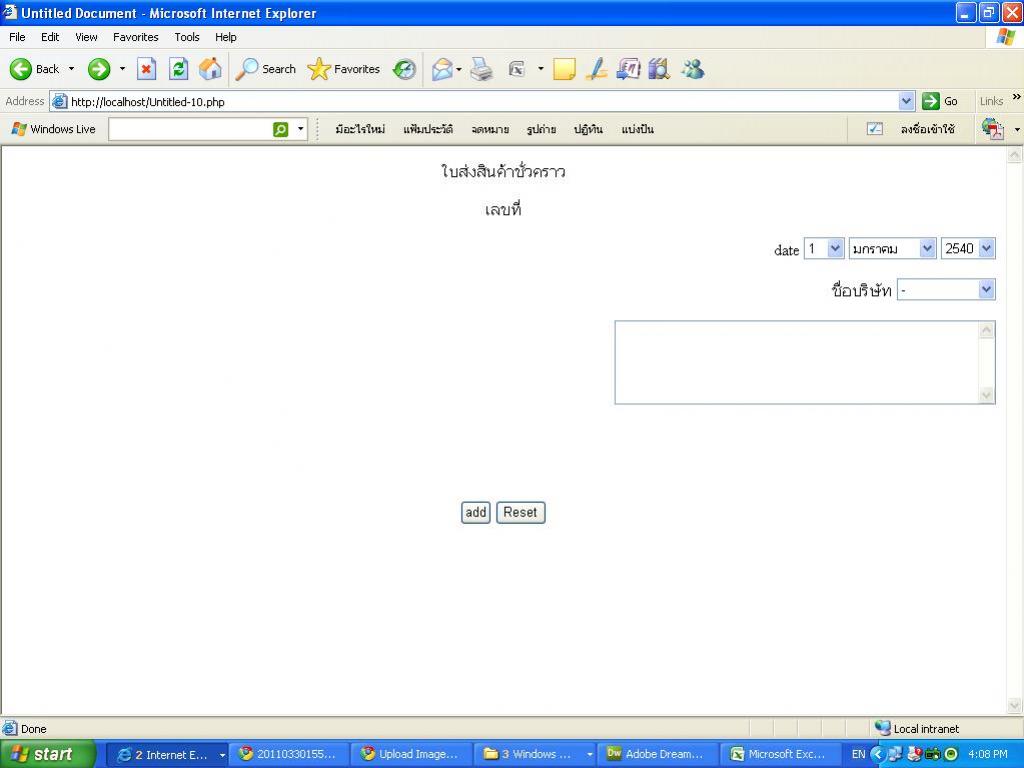Viewport: 1024px width, 768px height.
Task: Click the Local intranet zone indicator
Action: click(917, 728)
